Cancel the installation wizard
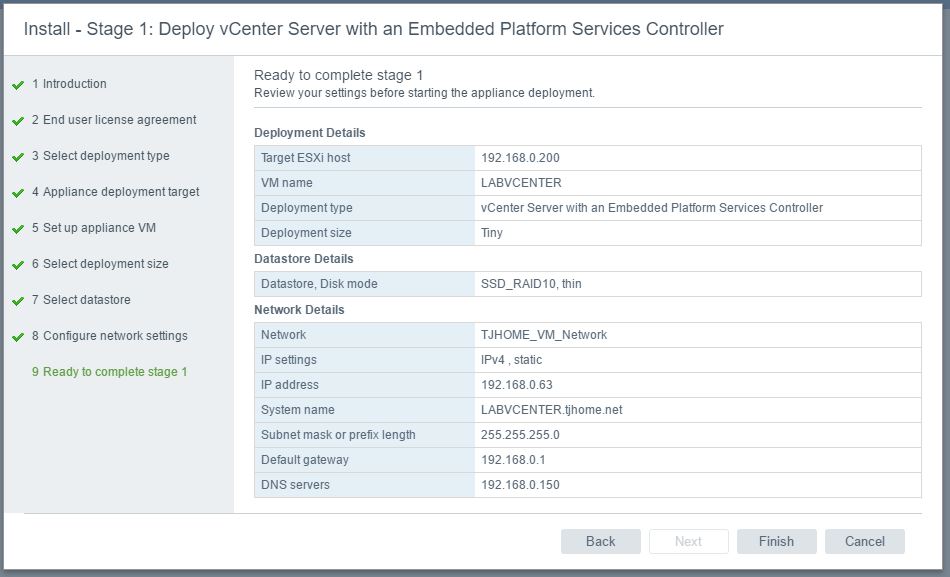Screen dimensions: 950x577 (865, 541)
